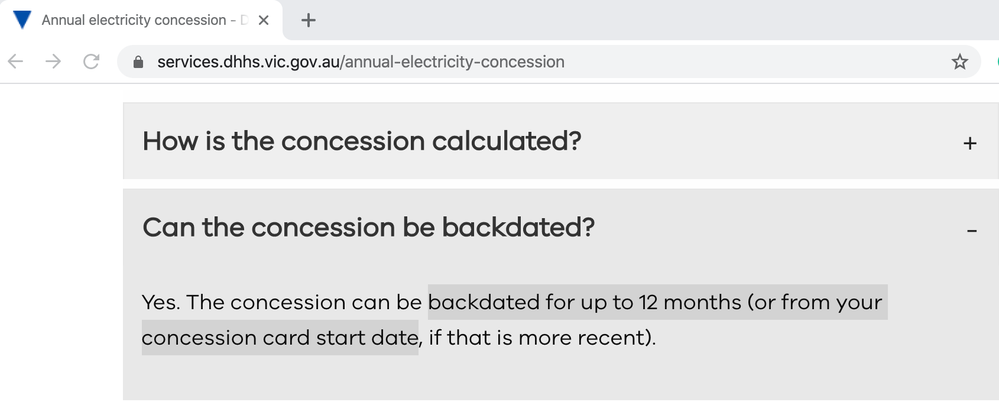
Task: Select the Annual electricity concession tab
Action: pos(140,20)
